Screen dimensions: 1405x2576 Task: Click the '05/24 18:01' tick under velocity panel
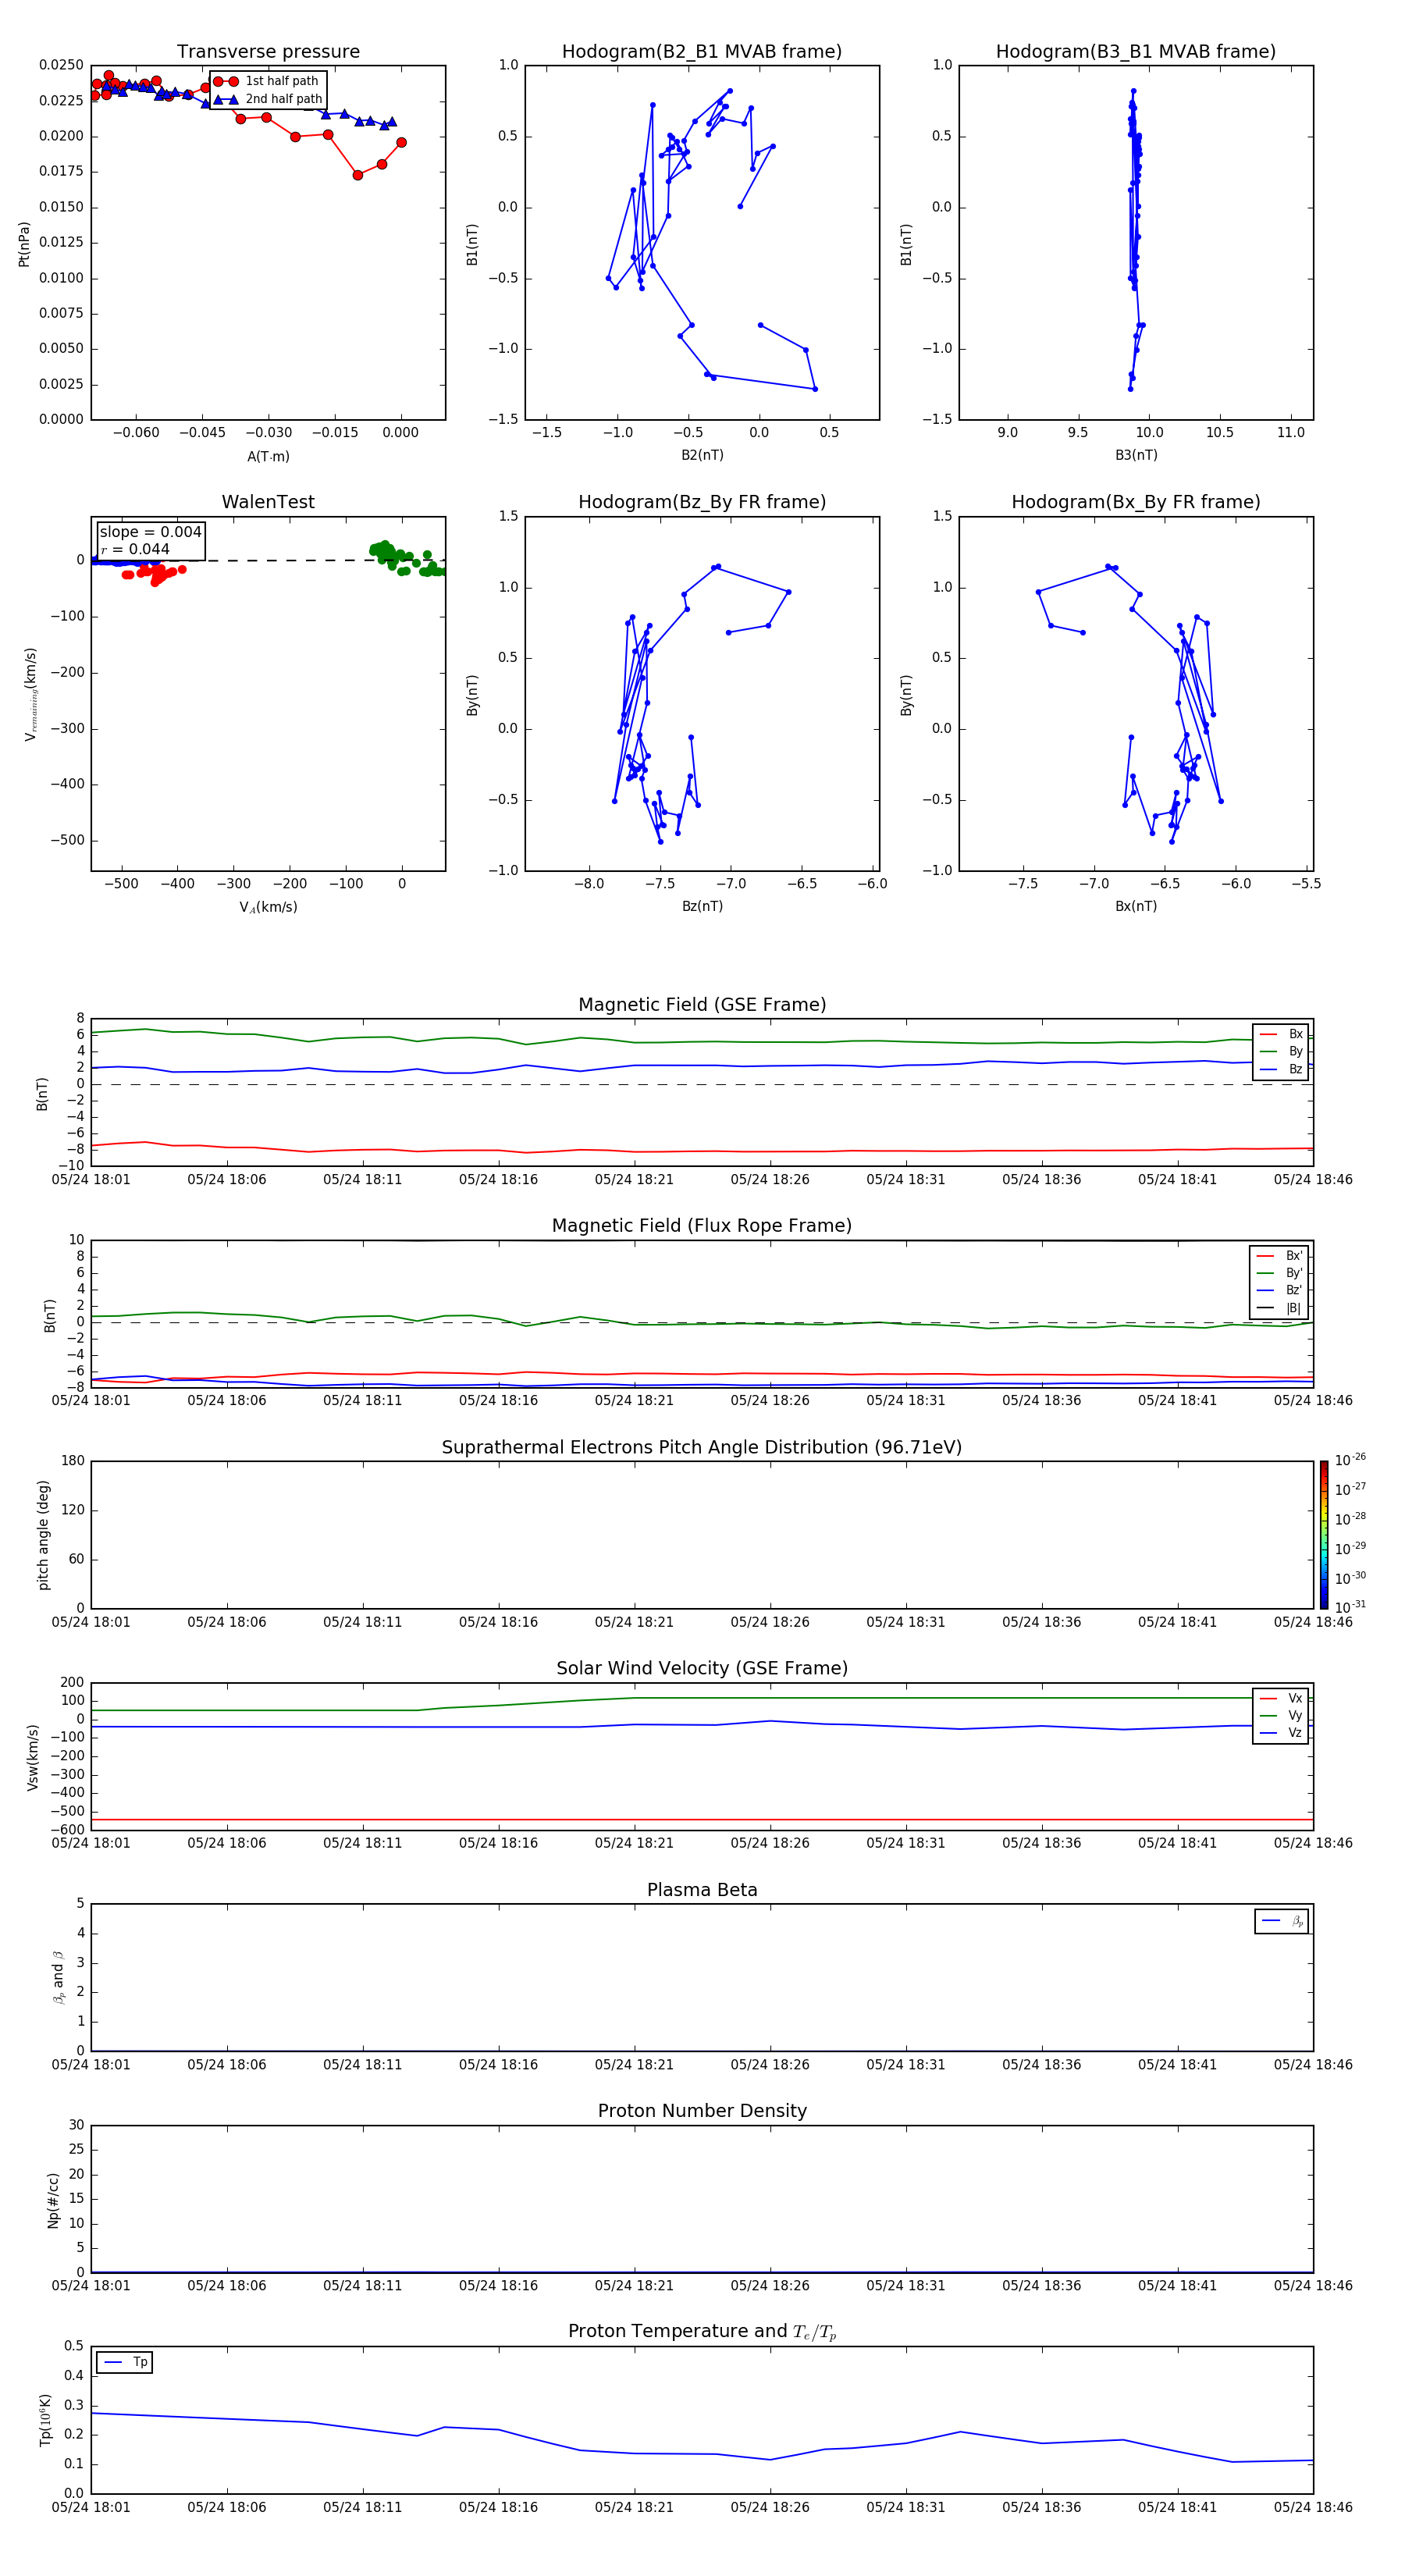tap(91, 1843)
